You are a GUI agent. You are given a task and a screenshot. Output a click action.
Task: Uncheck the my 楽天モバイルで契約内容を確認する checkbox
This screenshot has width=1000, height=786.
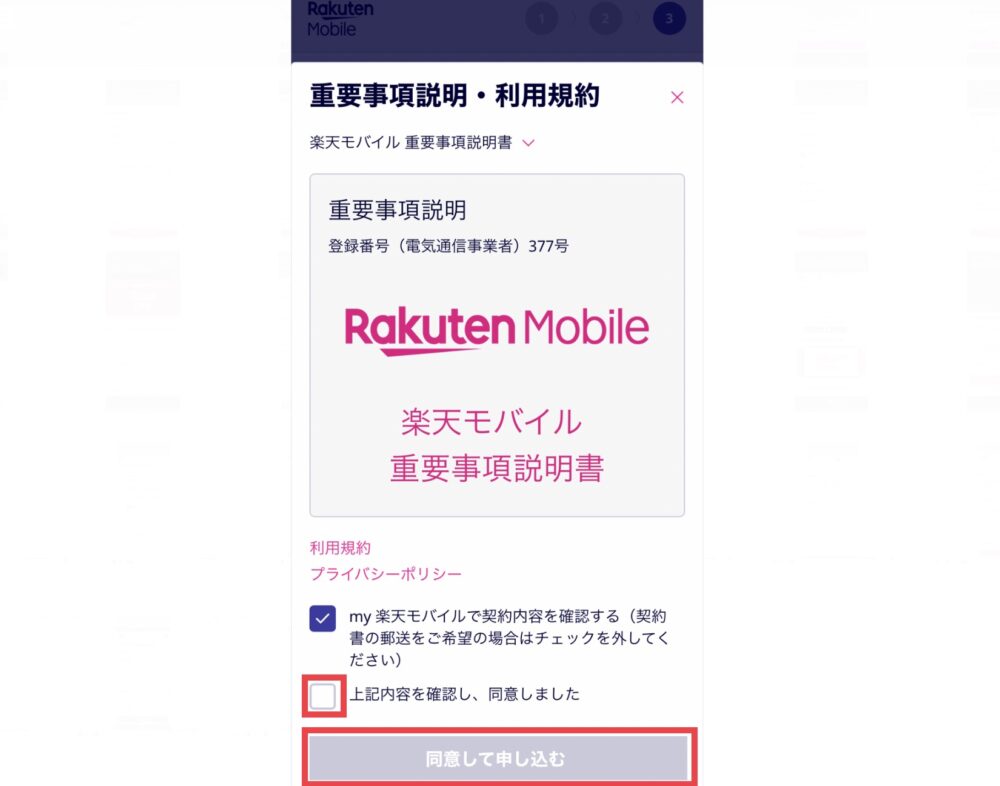[323, 618]
